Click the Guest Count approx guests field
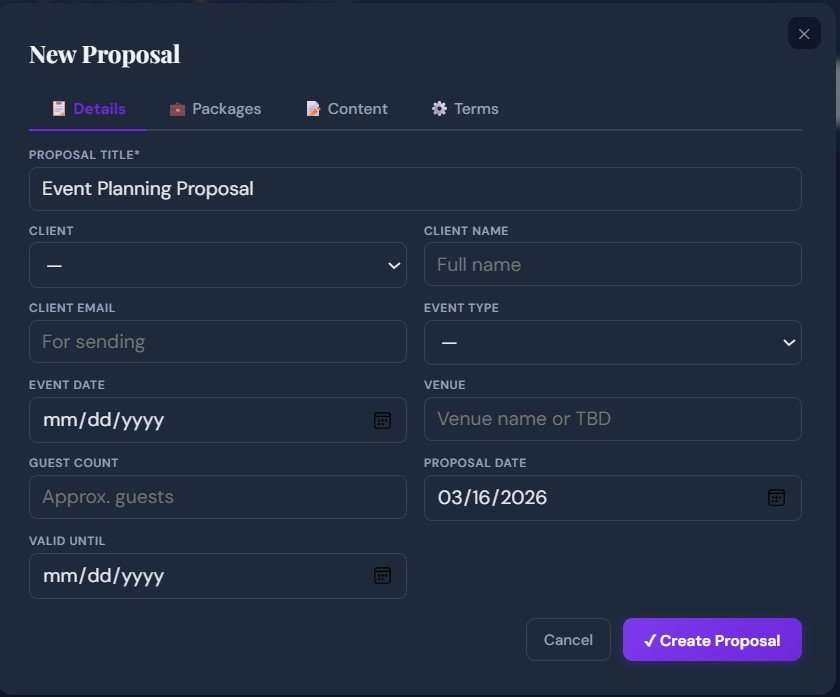The height and width of the screenshot is (697, 840). point(217,497)
